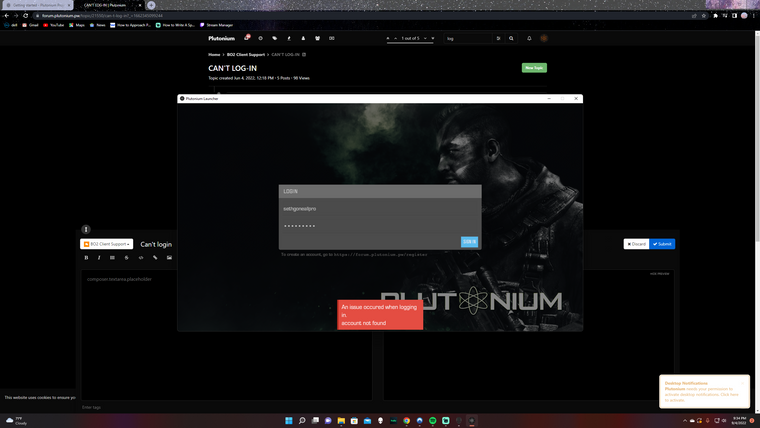Jump to last post arrow
The width and height of the screenshot is (760, 428).
pyautogui.click(x=433, y=38)
